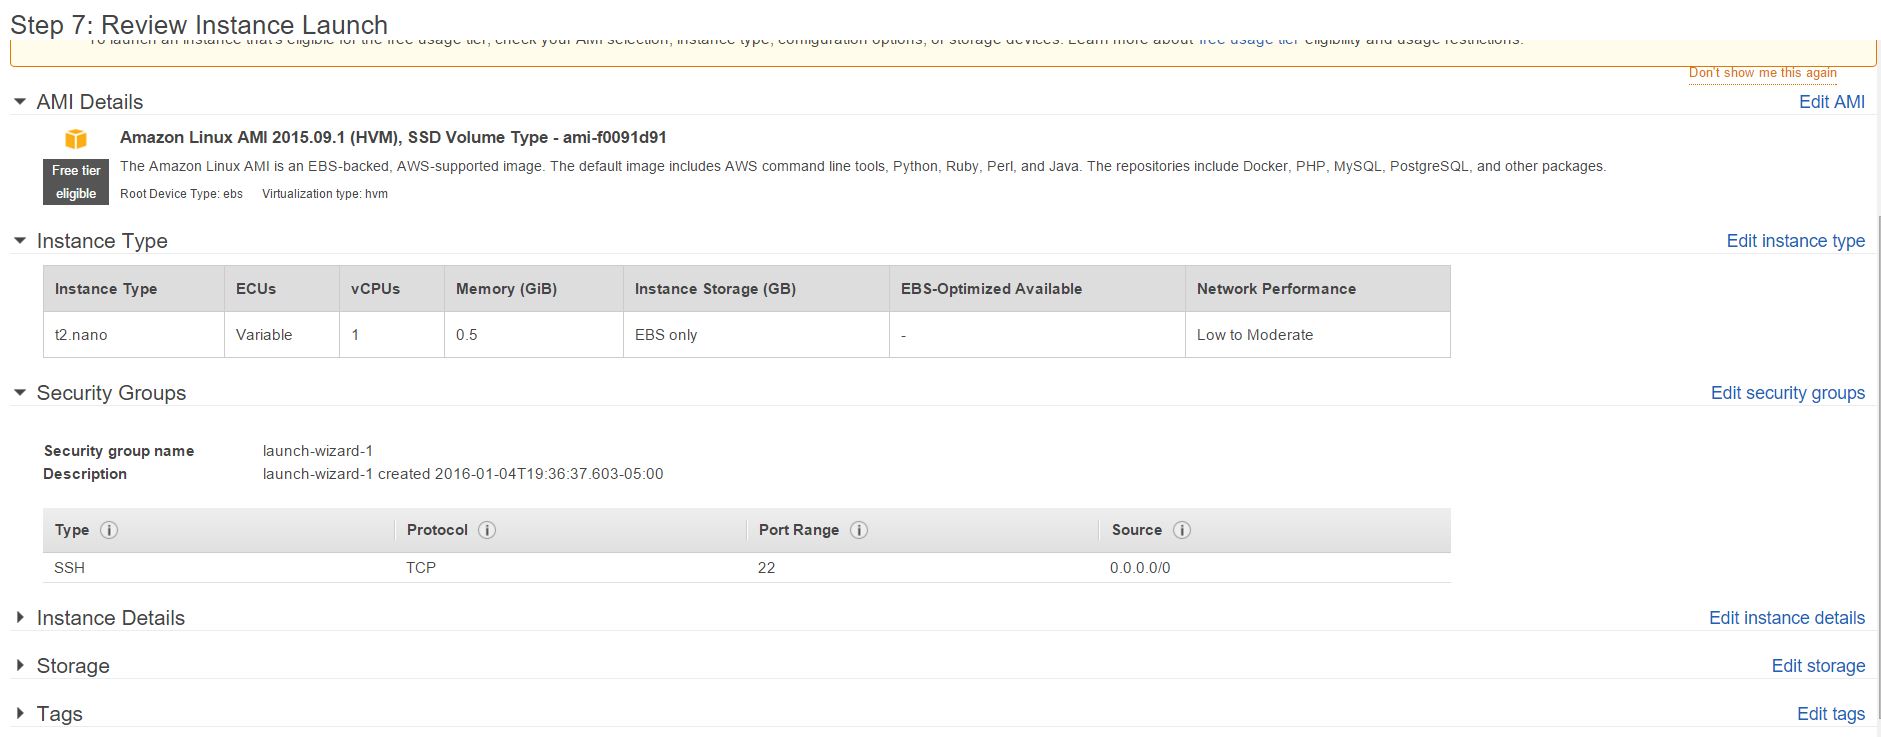Click the Variable ECUs cell
Image resolution: width=1881 pixels, height=737 pixels.
[282, 334]
